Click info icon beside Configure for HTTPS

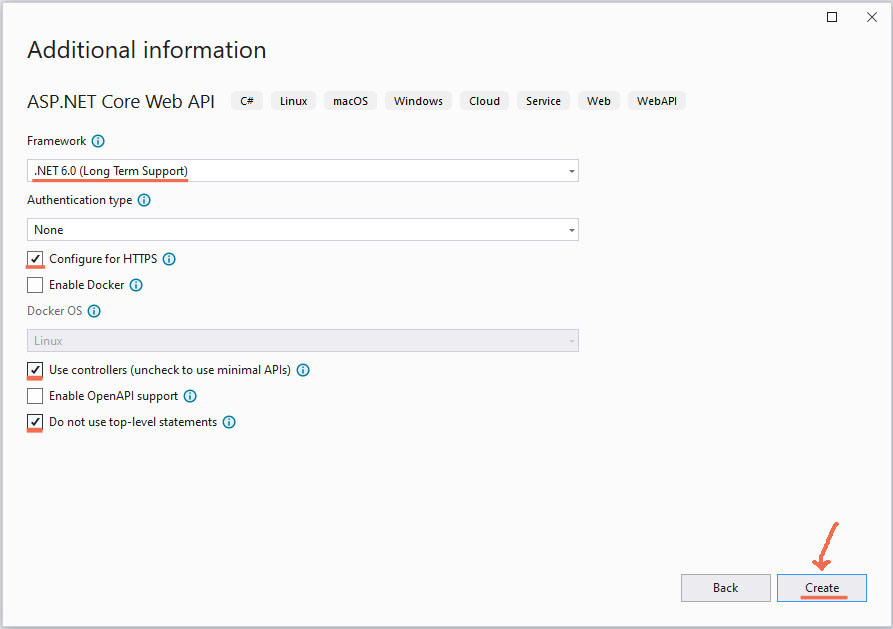[x=169, y=259]
